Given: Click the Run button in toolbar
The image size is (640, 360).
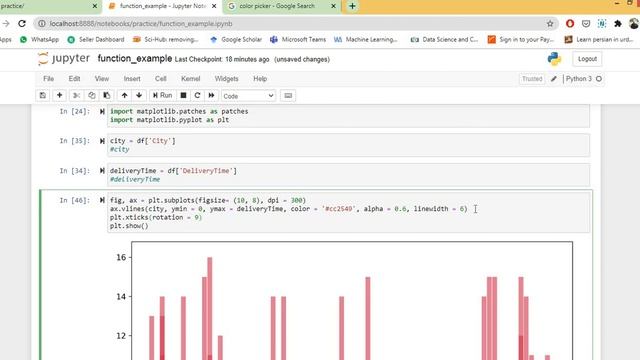Looking at the screenshot, I should pos(162,96).
